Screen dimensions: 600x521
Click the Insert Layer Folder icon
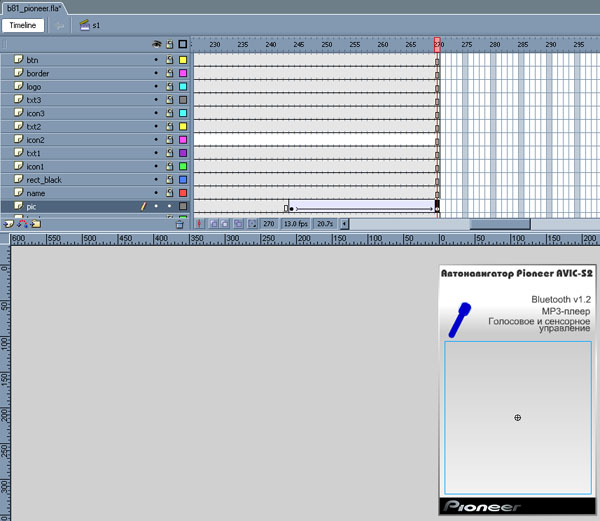(36, 224)
